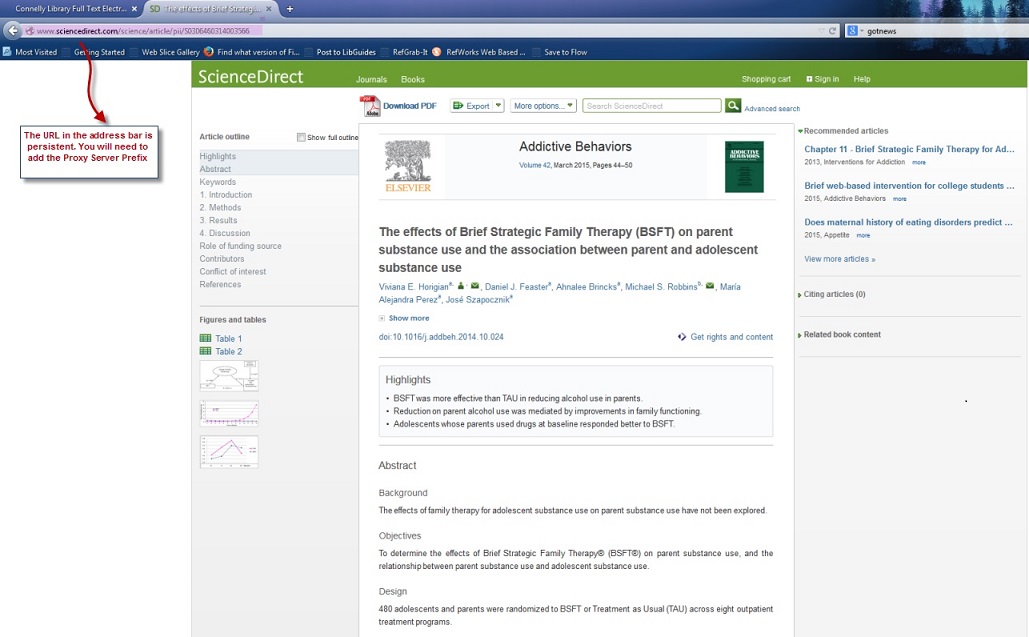Click the Google search engine icon in search box
Screen dimensions: 1029x637
pyautogui.click(x=852, y=31)
